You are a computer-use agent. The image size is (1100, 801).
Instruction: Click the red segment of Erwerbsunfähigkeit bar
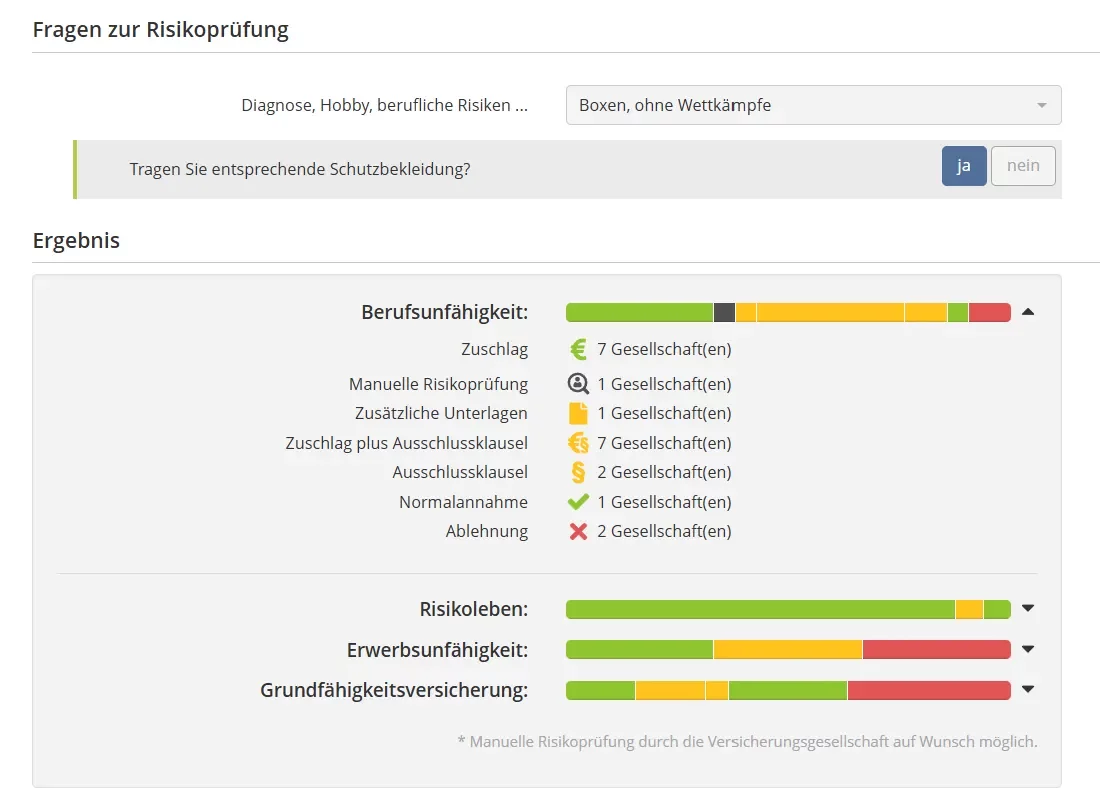tap(936, 650)
